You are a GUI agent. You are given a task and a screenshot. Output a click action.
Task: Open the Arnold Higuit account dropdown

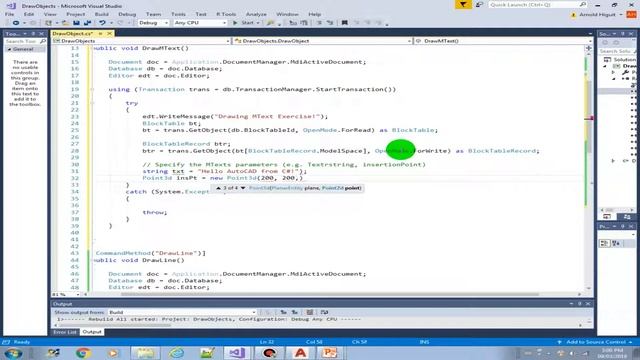(600, 14)
